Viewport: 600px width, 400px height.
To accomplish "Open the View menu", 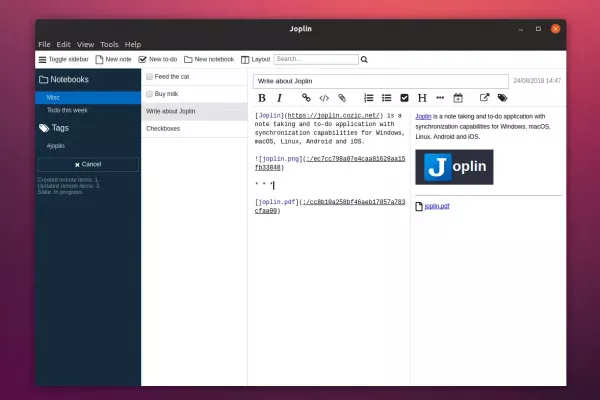I will pyautogui.click(x=85, y=45).
